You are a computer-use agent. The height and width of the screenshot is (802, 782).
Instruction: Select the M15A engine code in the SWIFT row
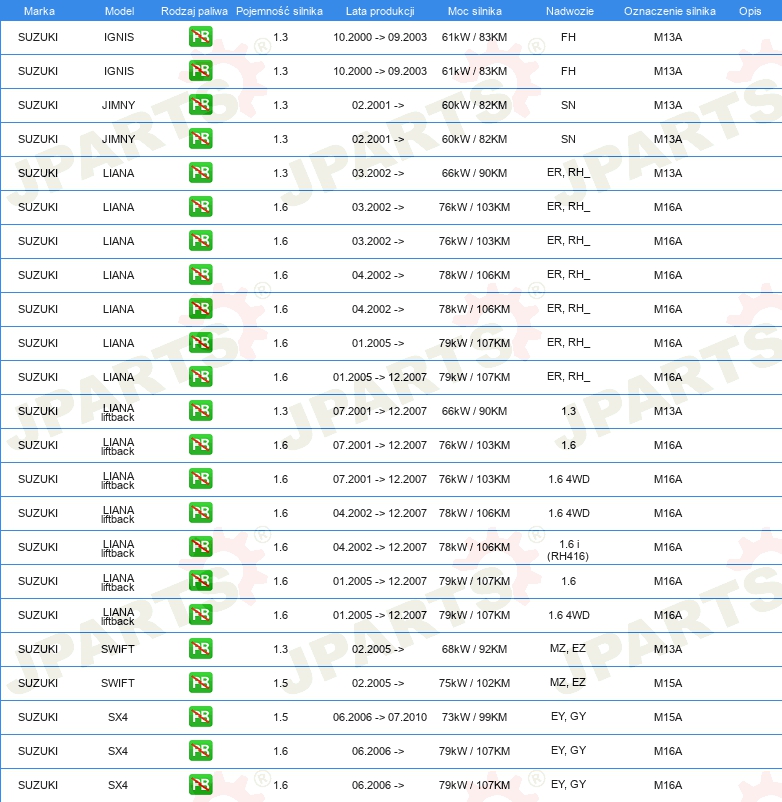668,683
